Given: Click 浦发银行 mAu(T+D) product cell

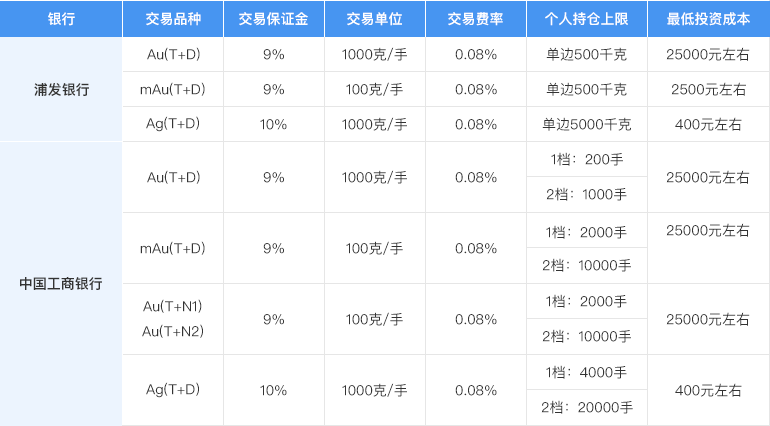Looking at the screenshot, I should tap(173, 89).
